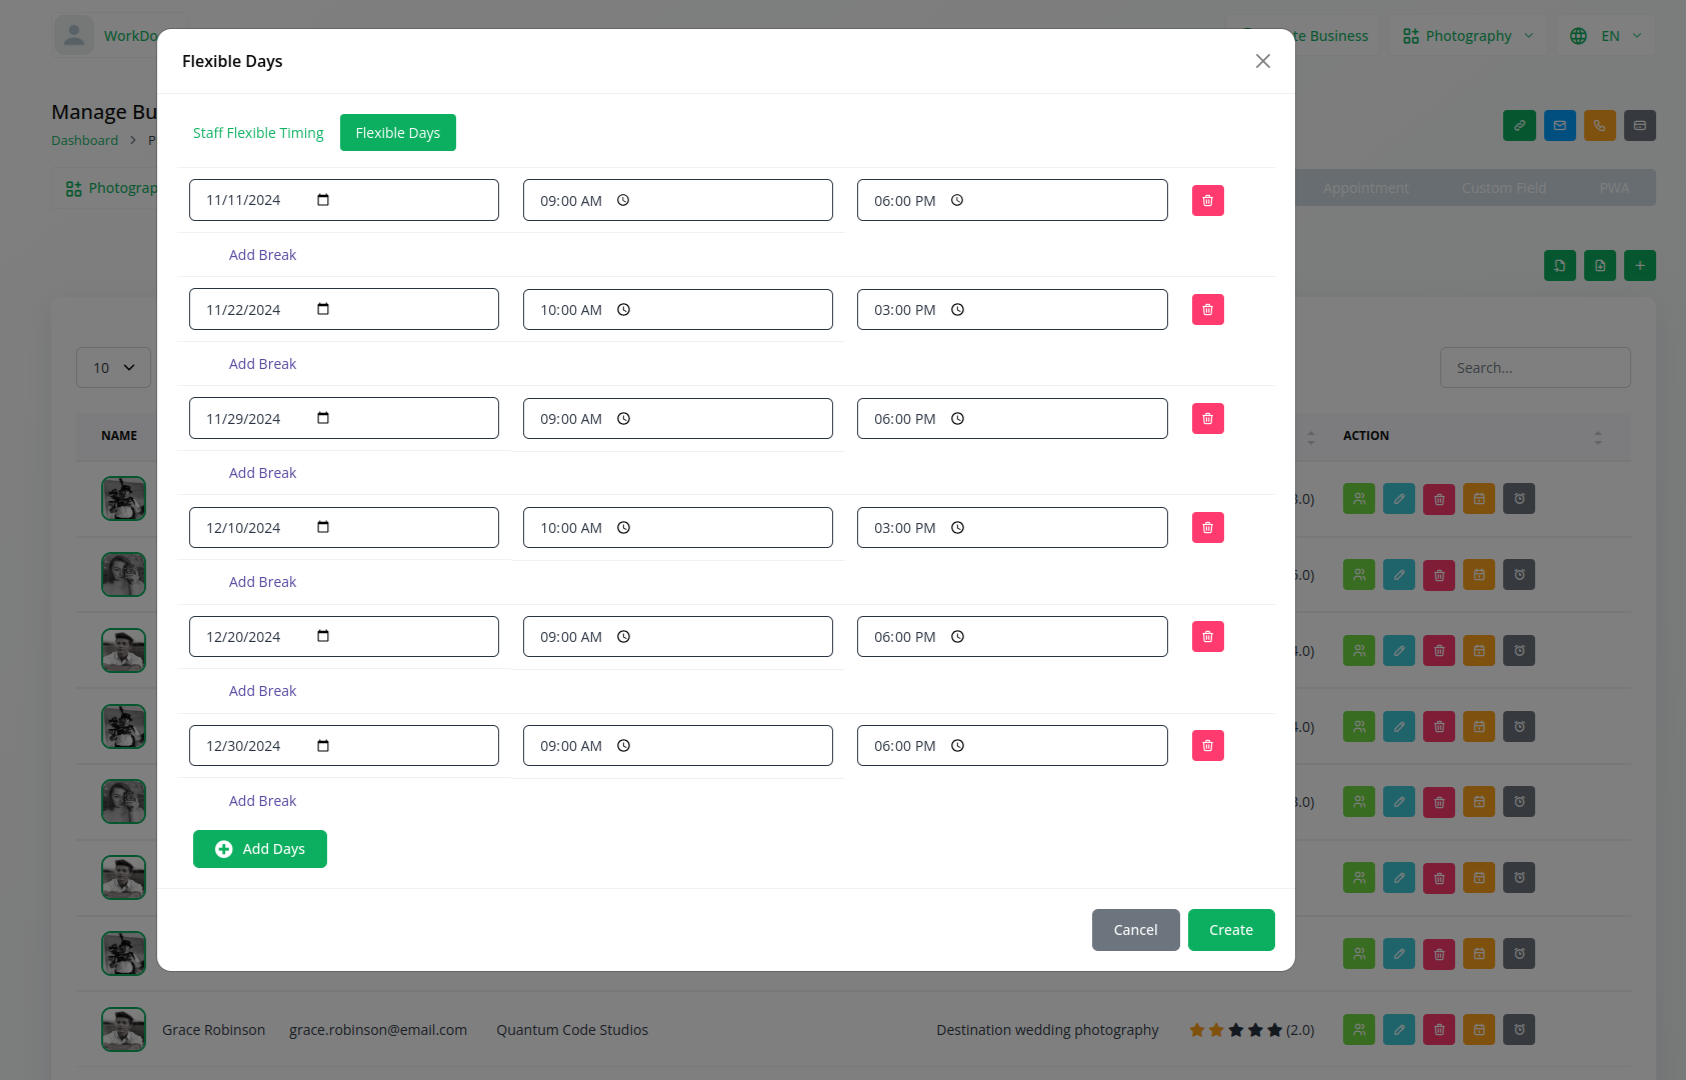Click the green import icon
Viewport: 1686px width, 1080px height.
[x=1559, y=266]
